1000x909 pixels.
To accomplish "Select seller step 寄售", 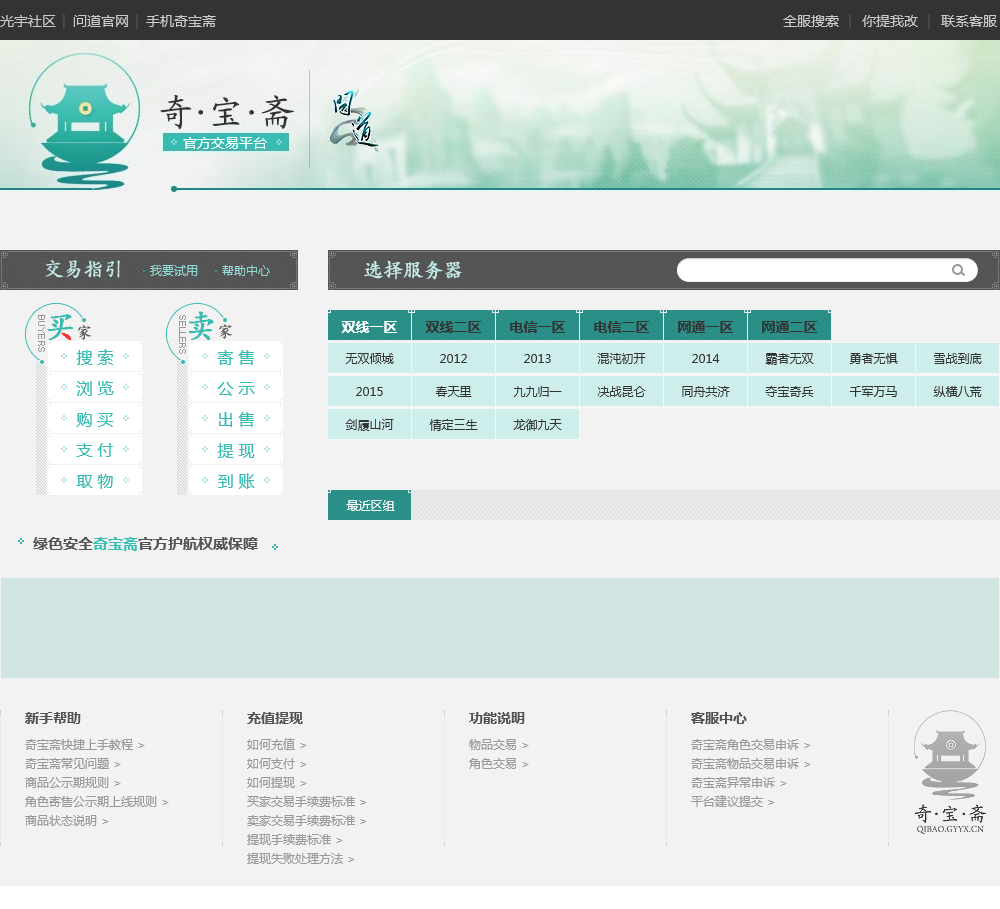I will click(236, 357).
